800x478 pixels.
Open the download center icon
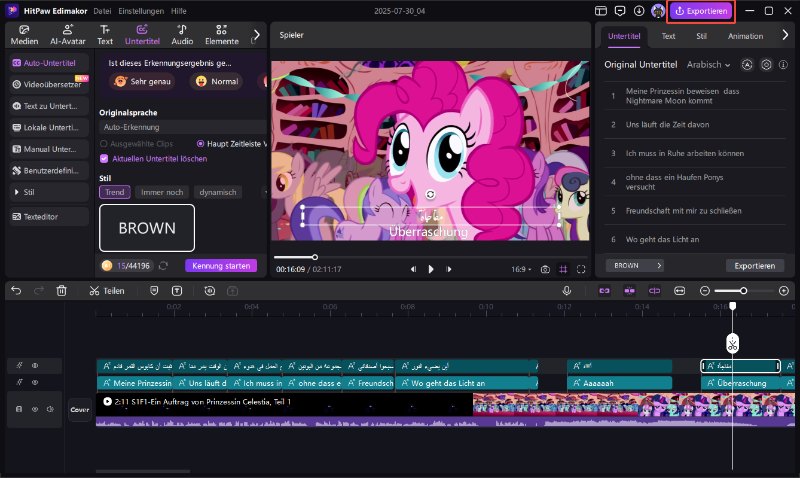(639, 11)
